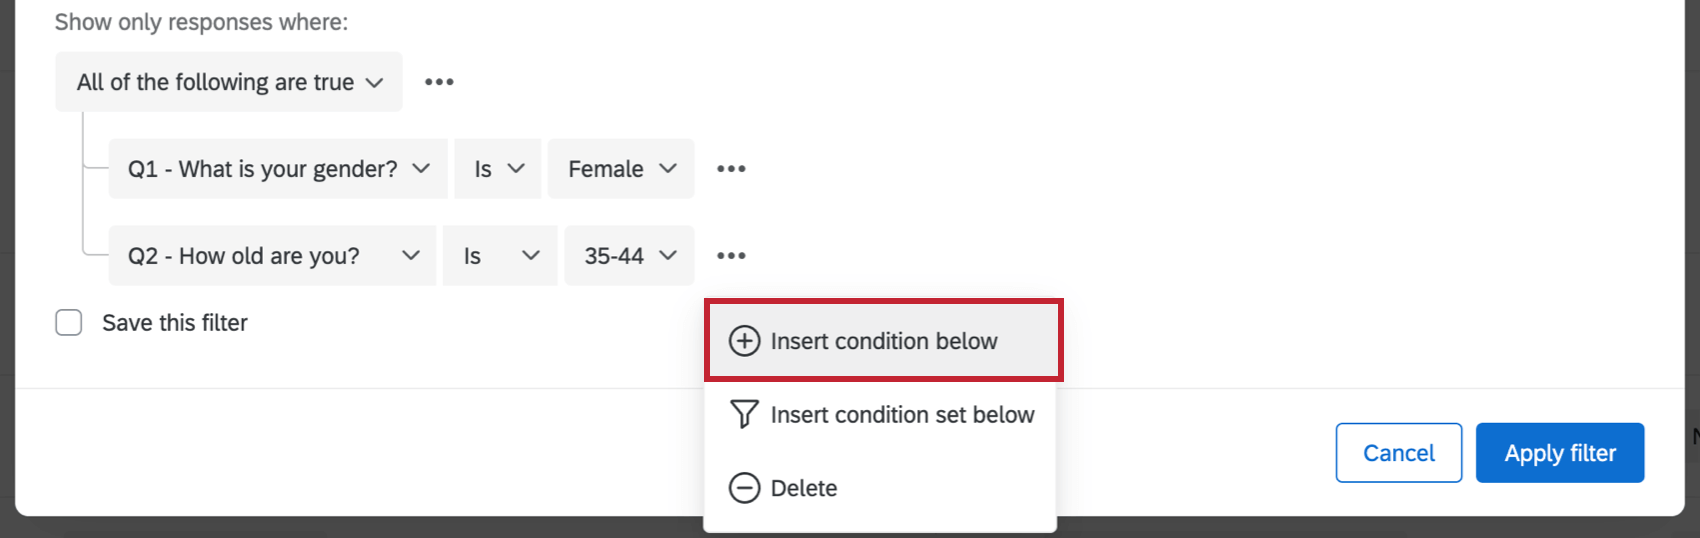Check the Save this filter checkbox
The image size is (1700, 538).
tap(69, 323)
